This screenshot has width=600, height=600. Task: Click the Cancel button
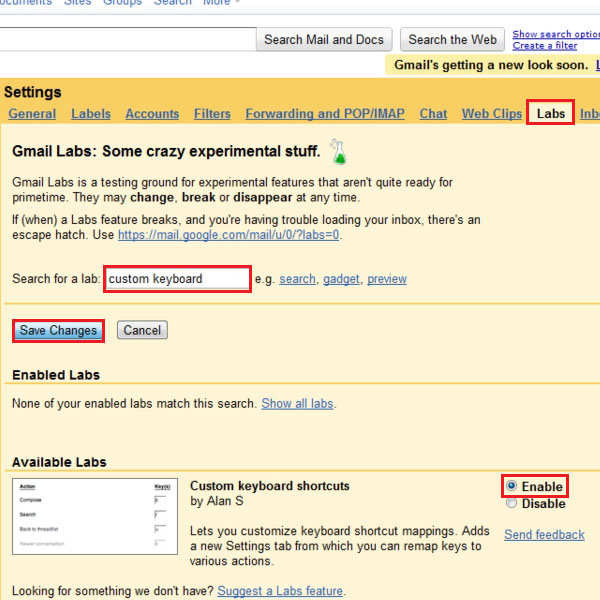pyautogui.click(x=142, y=330)
